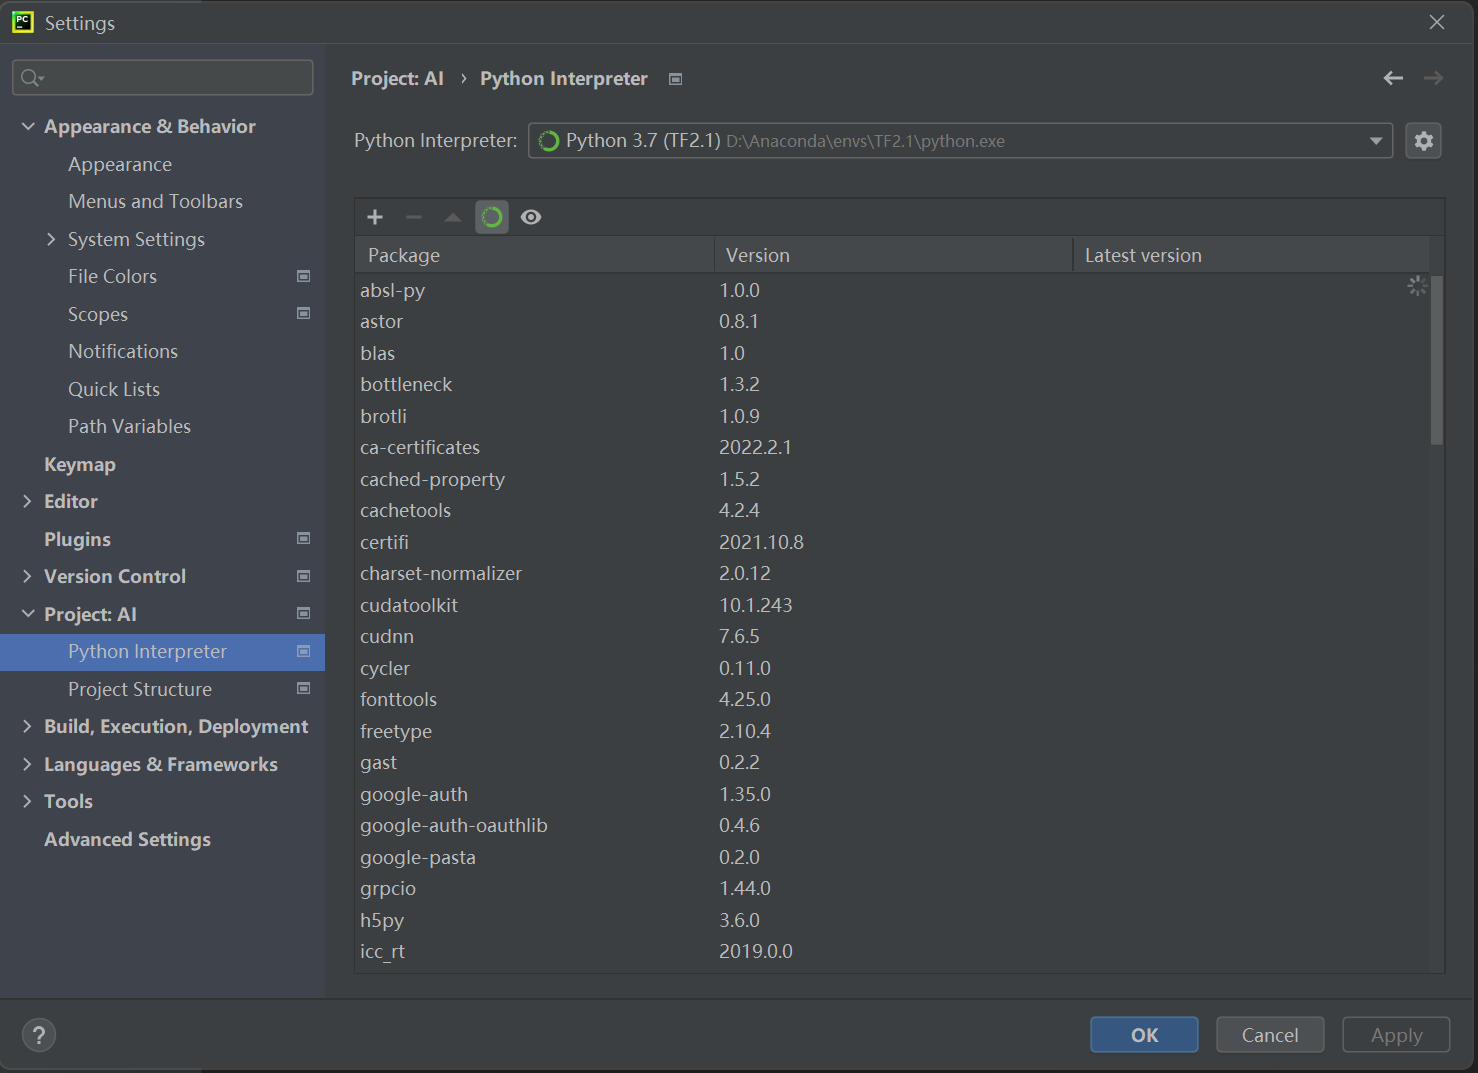Select the cudatoolkit package row
This screenshot has height=1073, width=1478.
click(x=892, y=605)
